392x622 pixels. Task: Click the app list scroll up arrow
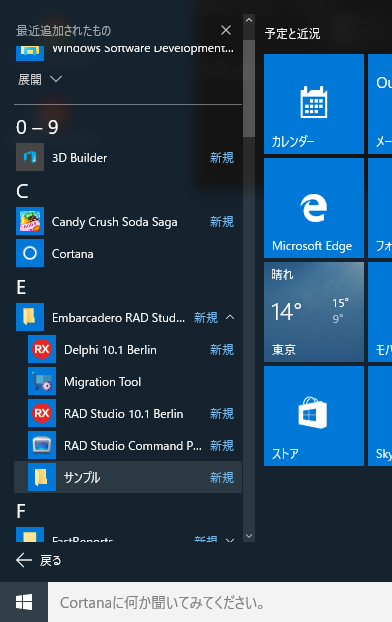click(x=249, y=20)
